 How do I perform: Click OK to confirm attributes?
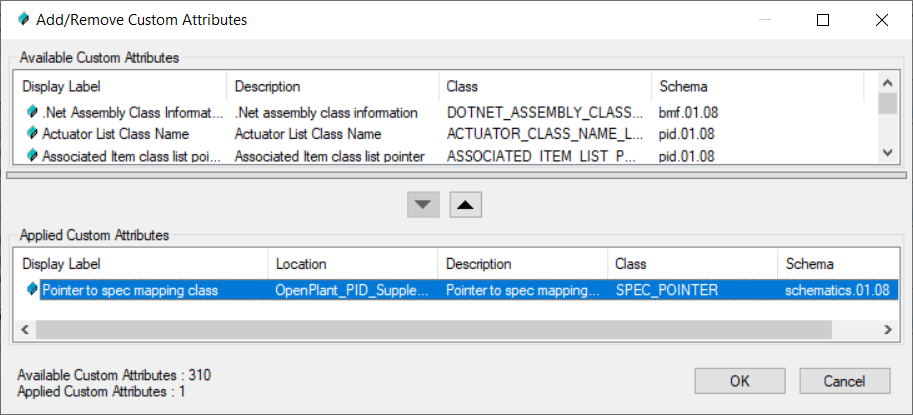pos(739,381)
